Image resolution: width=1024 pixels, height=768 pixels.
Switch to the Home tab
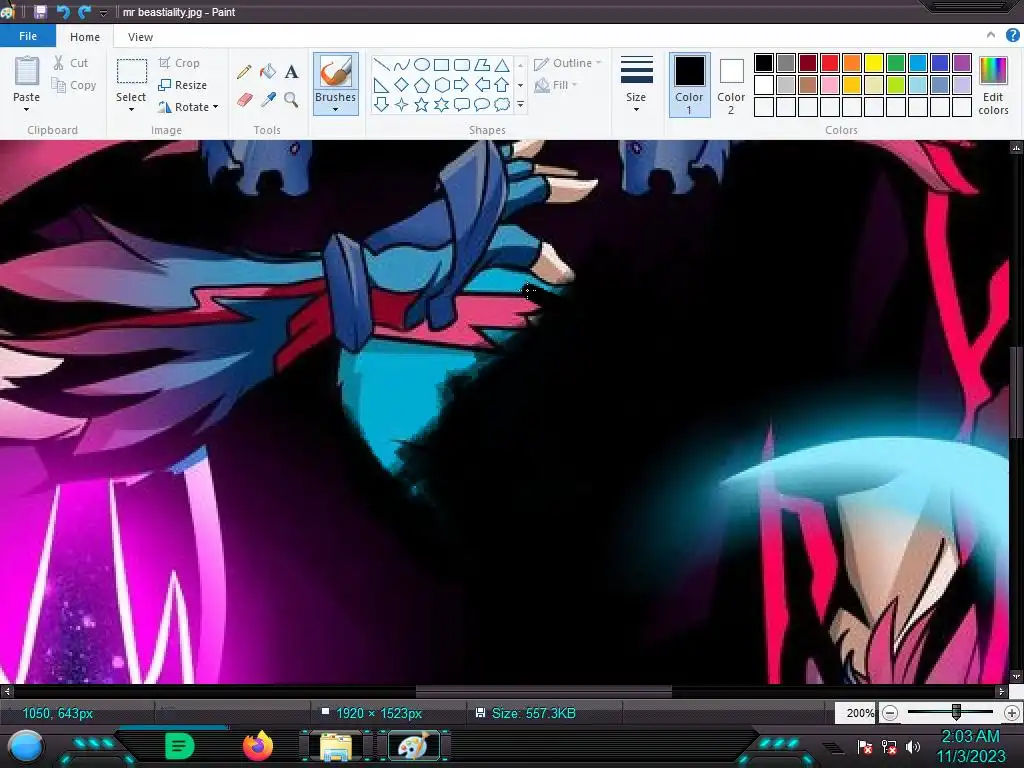click(x=85, y=37)
